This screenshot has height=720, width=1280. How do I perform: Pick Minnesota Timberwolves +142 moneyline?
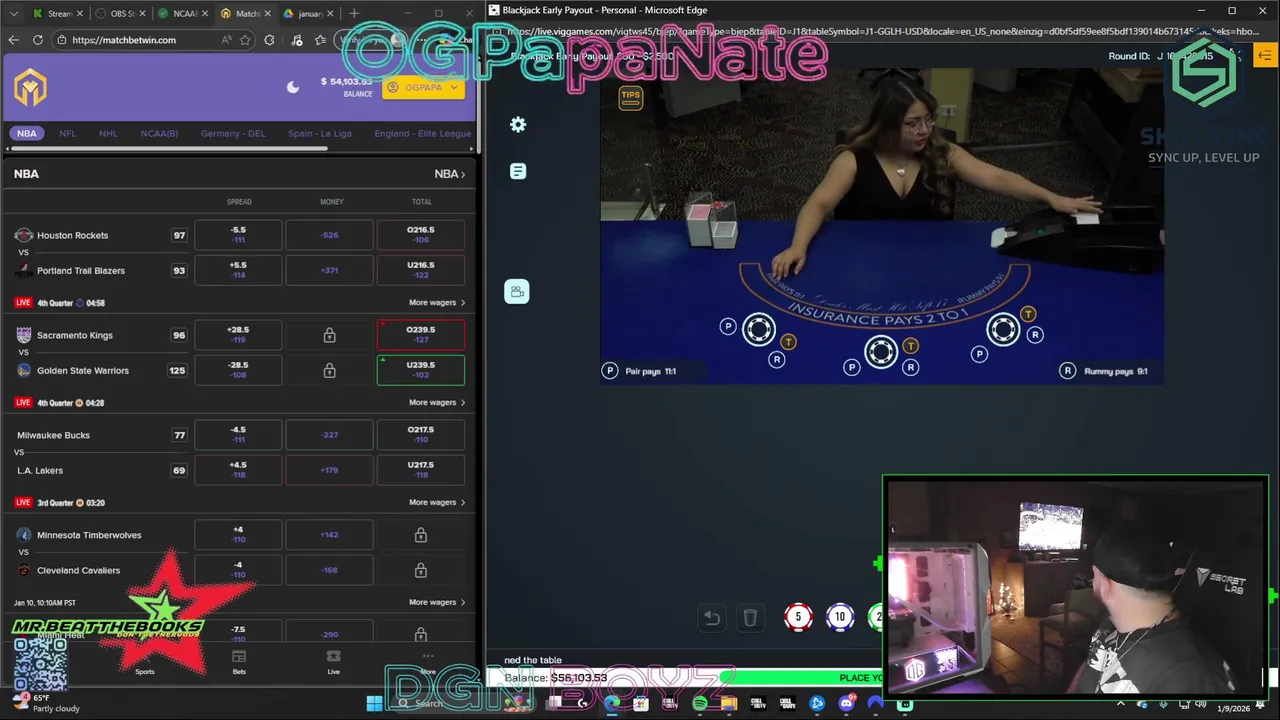click(329, 534)
